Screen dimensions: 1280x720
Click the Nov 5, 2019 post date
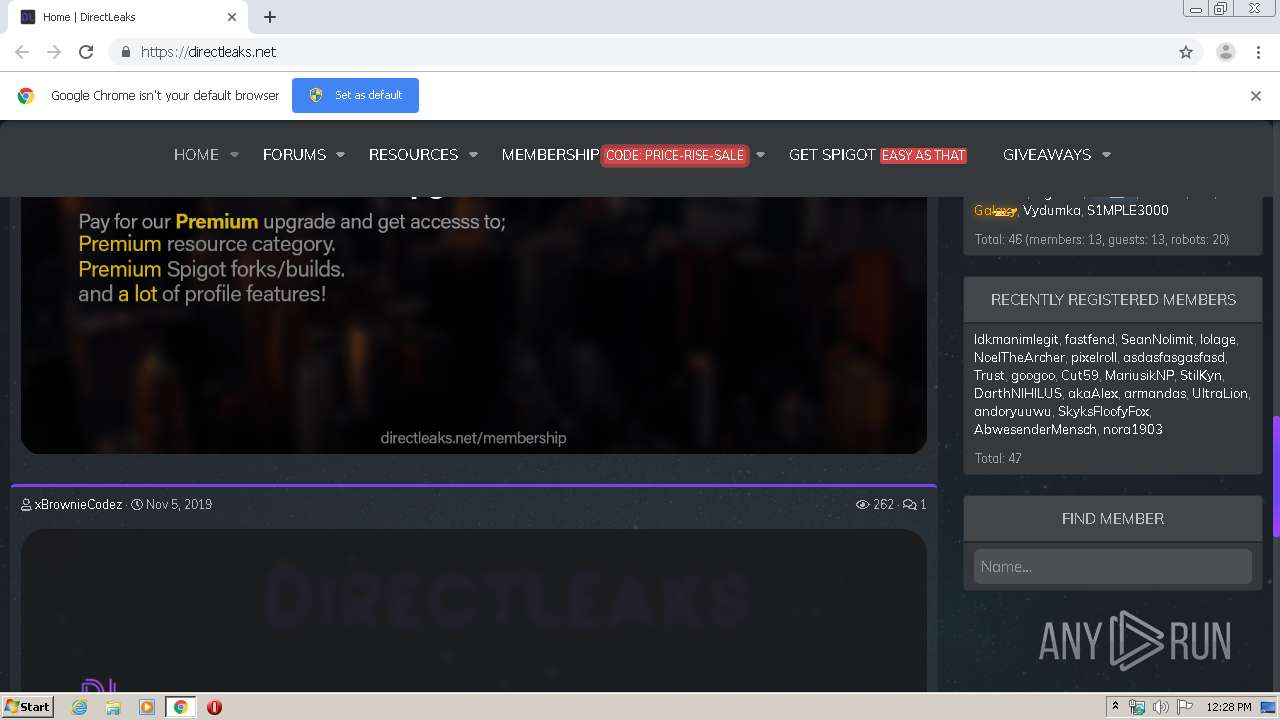[179, 505]
